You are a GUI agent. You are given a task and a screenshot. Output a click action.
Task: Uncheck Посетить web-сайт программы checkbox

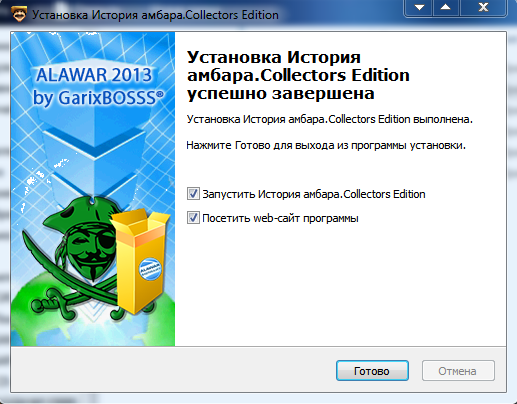click(x=193, y=218)
